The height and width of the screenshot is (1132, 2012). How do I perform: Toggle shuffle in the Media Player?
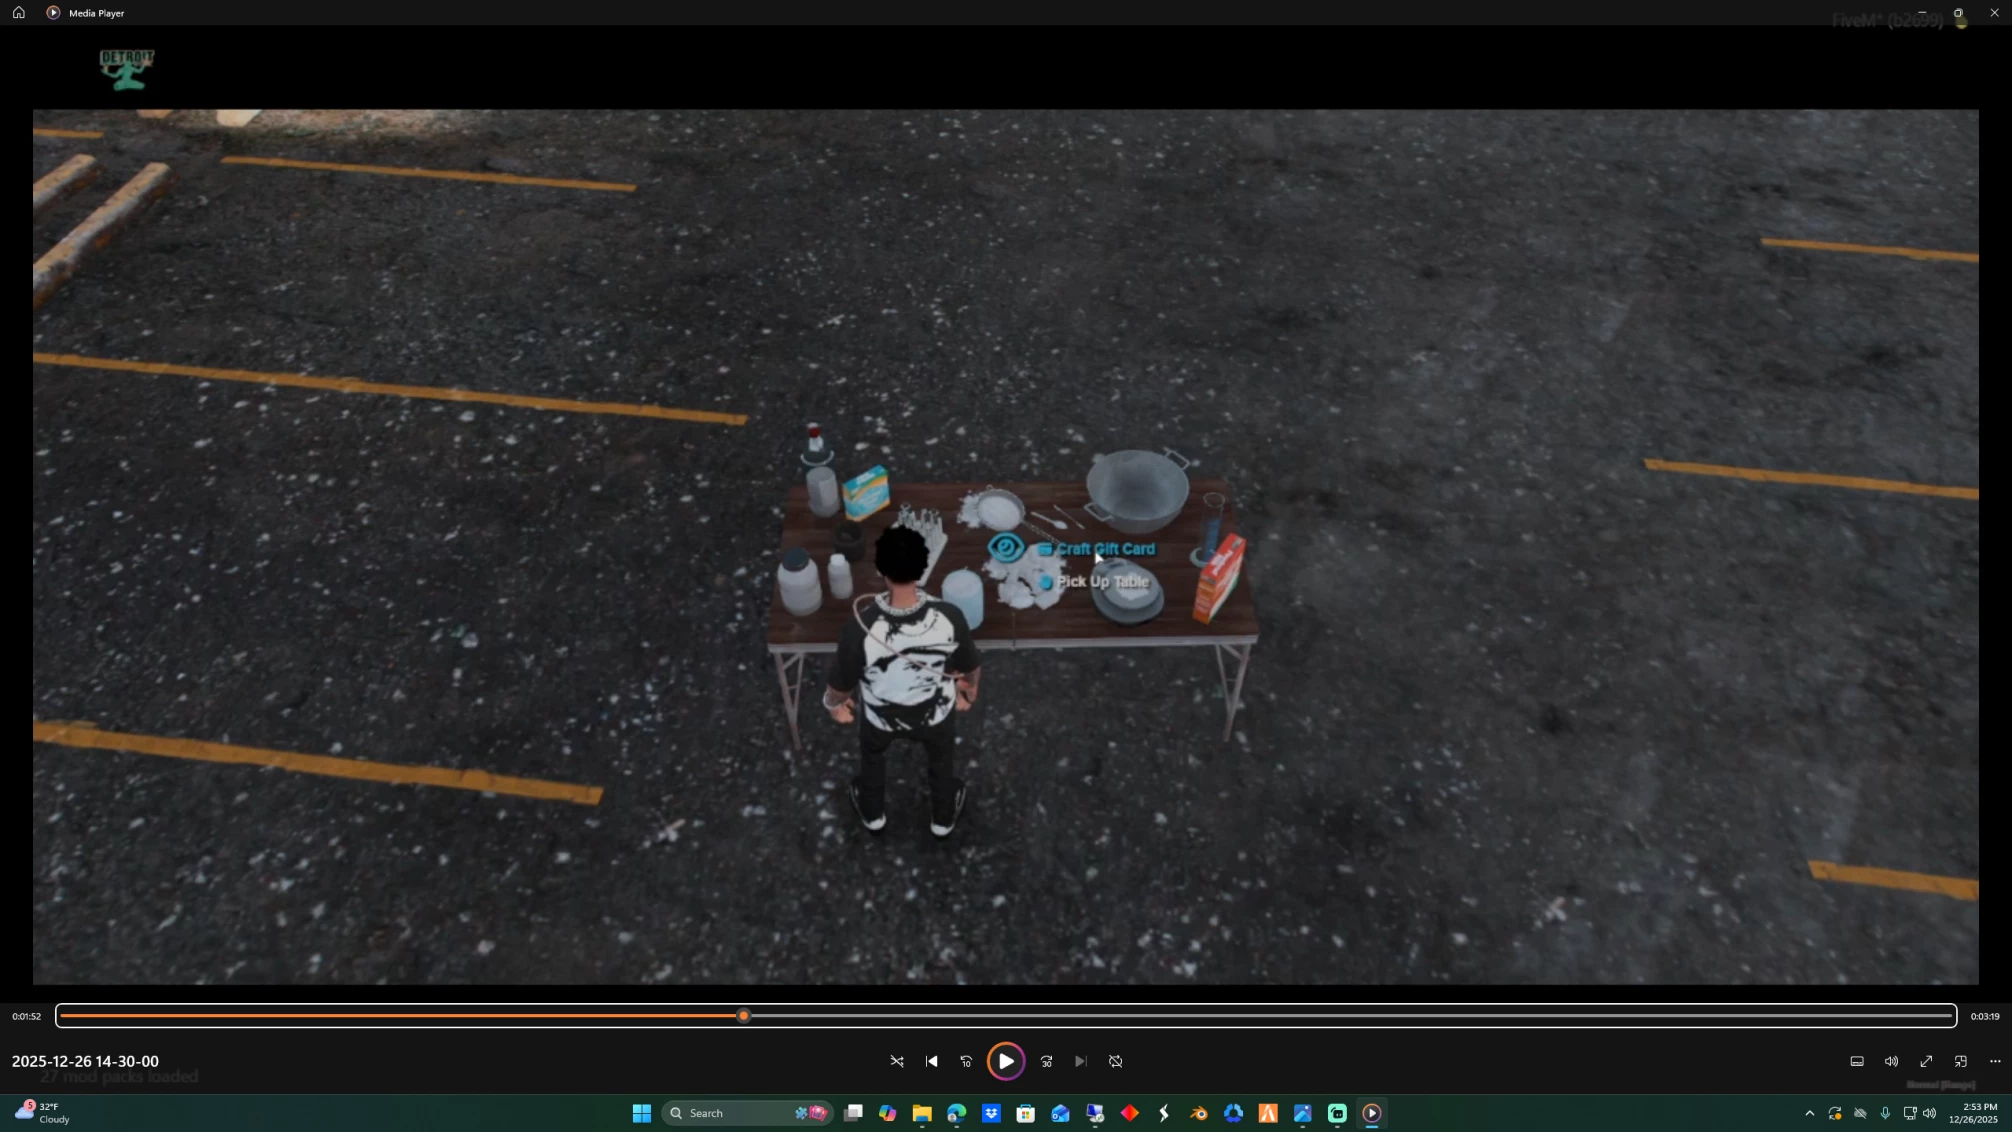(897, 1061)
